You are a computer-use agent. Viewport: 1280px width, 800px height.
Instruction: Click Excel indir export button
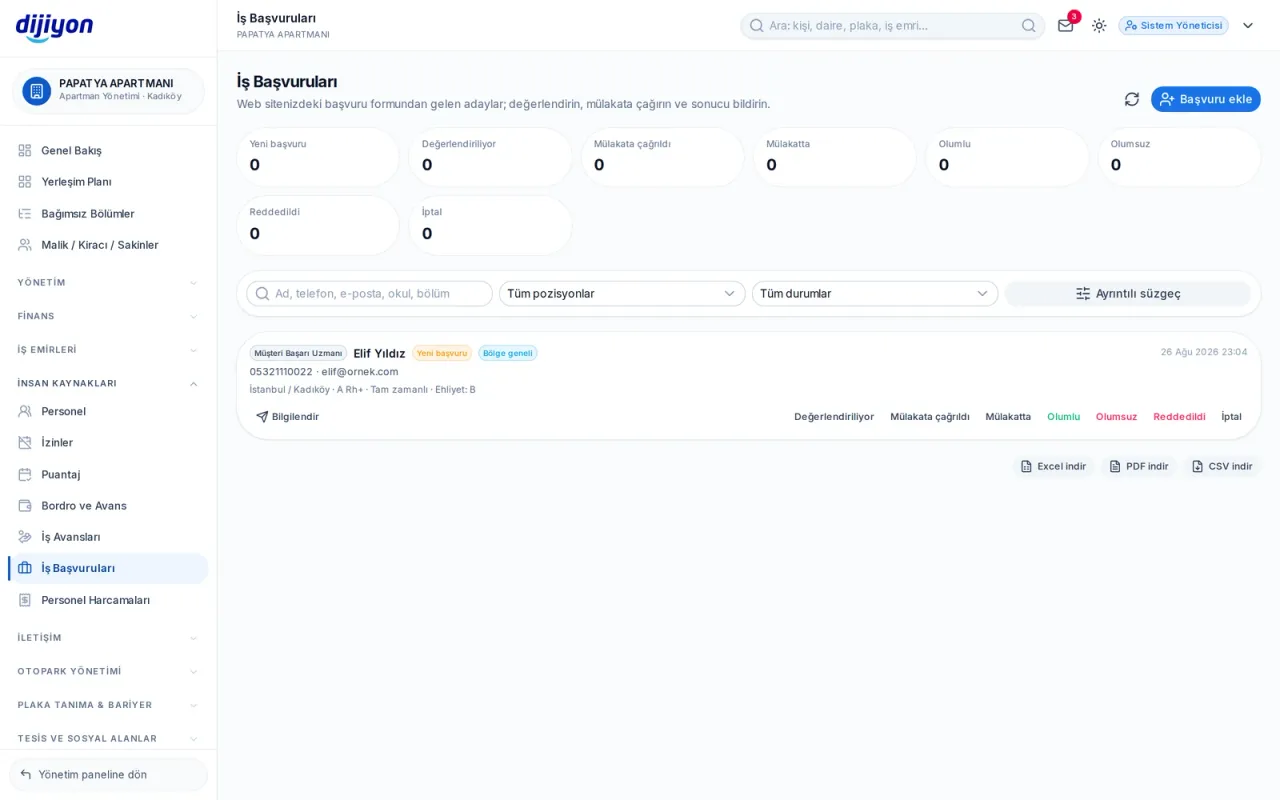click(1053, 466)
